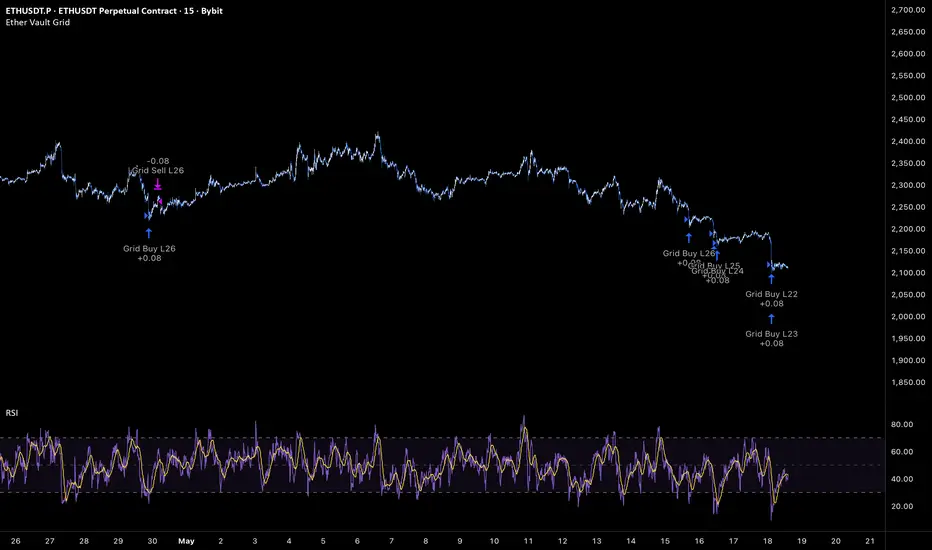932x550 pixels.
Task: Click the 2,700.00 price axis label
Action: 908,10
